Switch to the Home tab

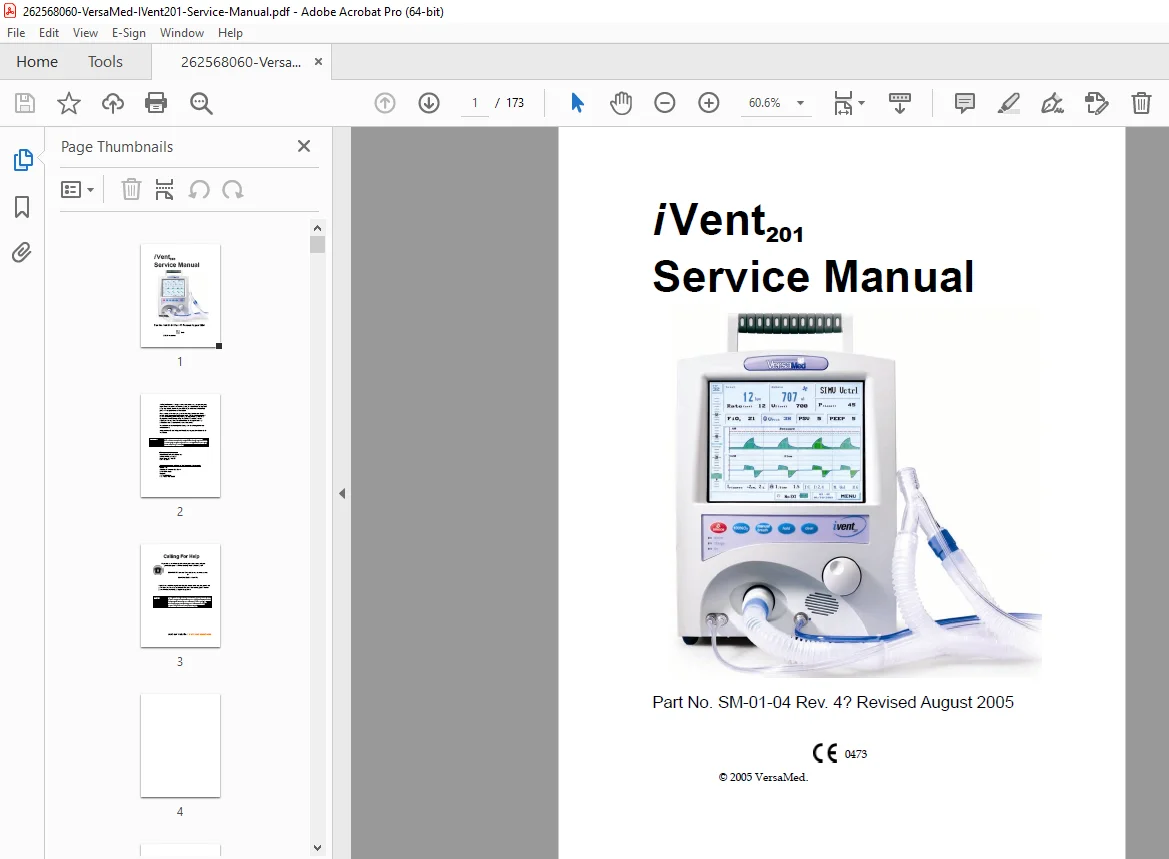37,62
